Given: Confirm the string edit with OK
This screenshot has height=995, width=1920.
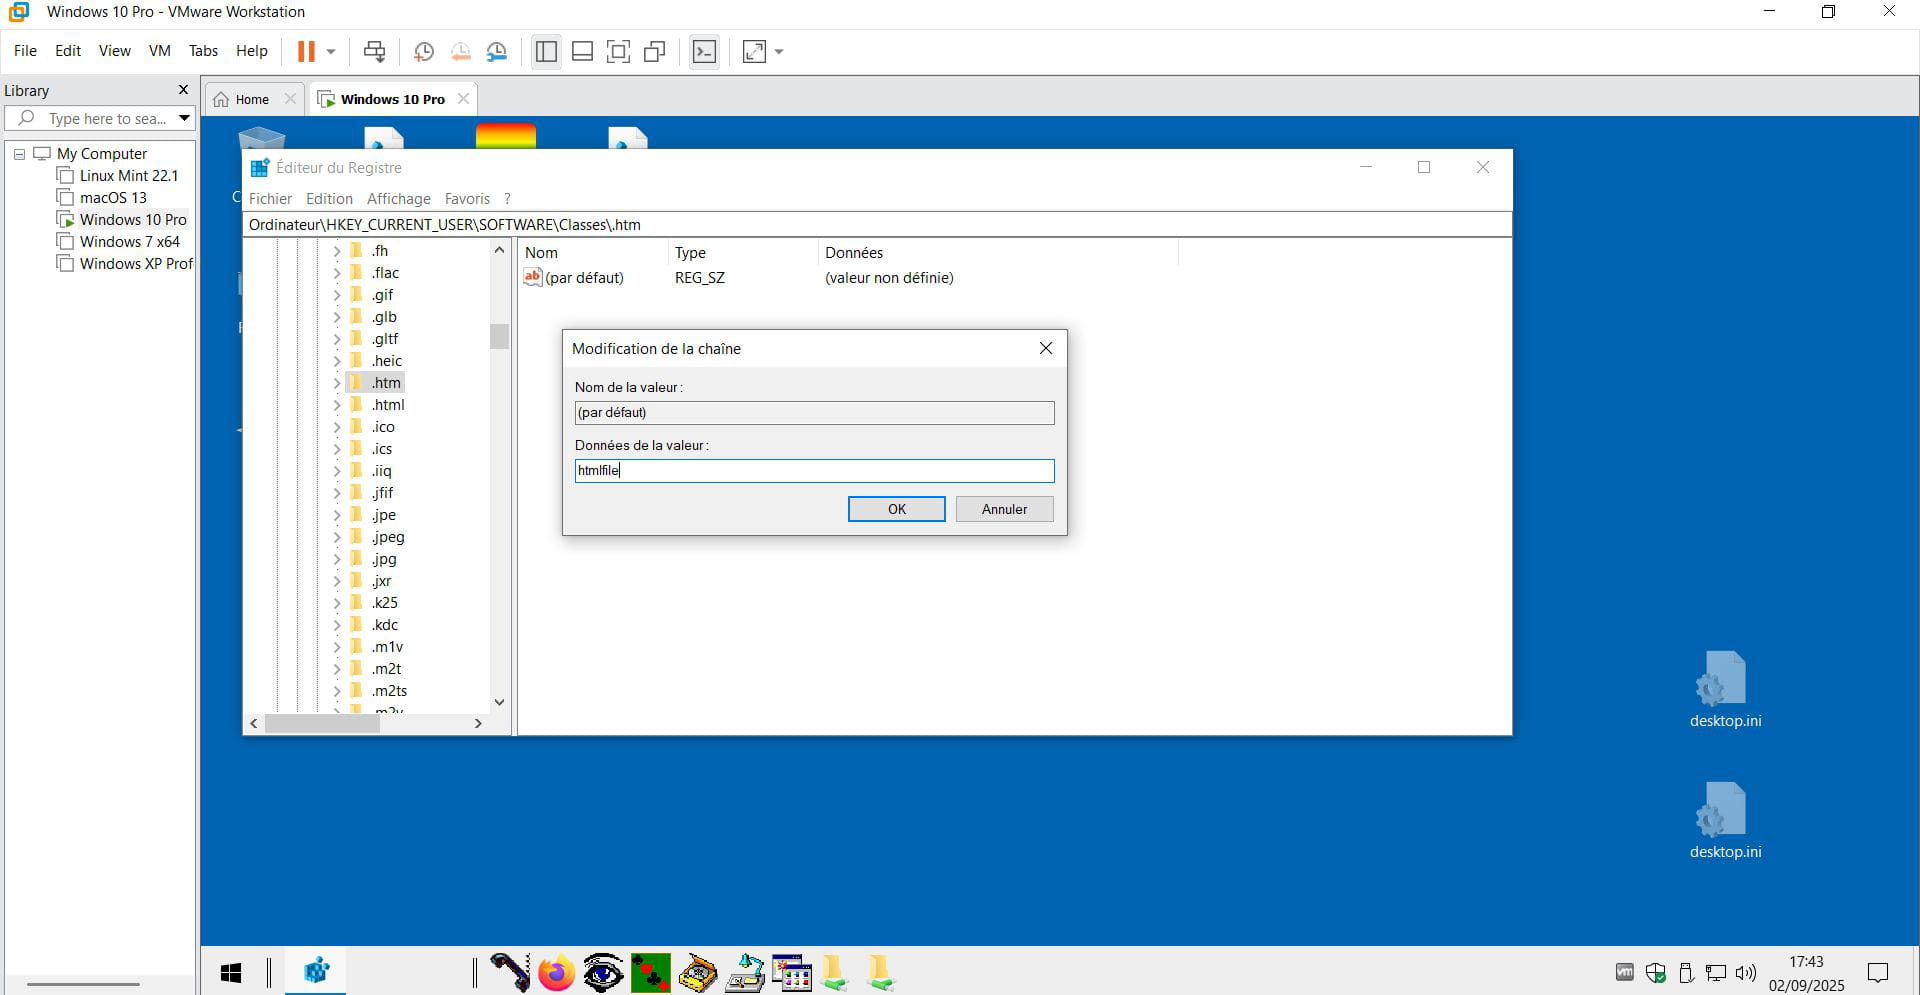Looking at the screenshot, I should pyautogui.click(x=896, y=509).
